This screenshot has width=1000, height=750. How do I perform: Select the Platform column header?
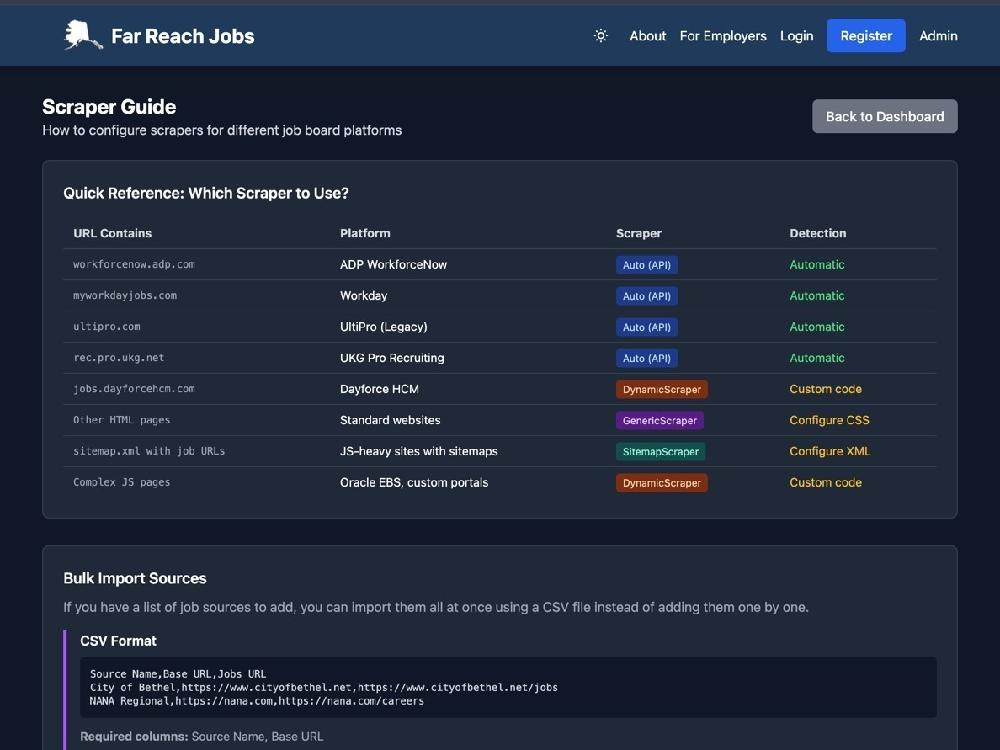(x=365, y=233)
